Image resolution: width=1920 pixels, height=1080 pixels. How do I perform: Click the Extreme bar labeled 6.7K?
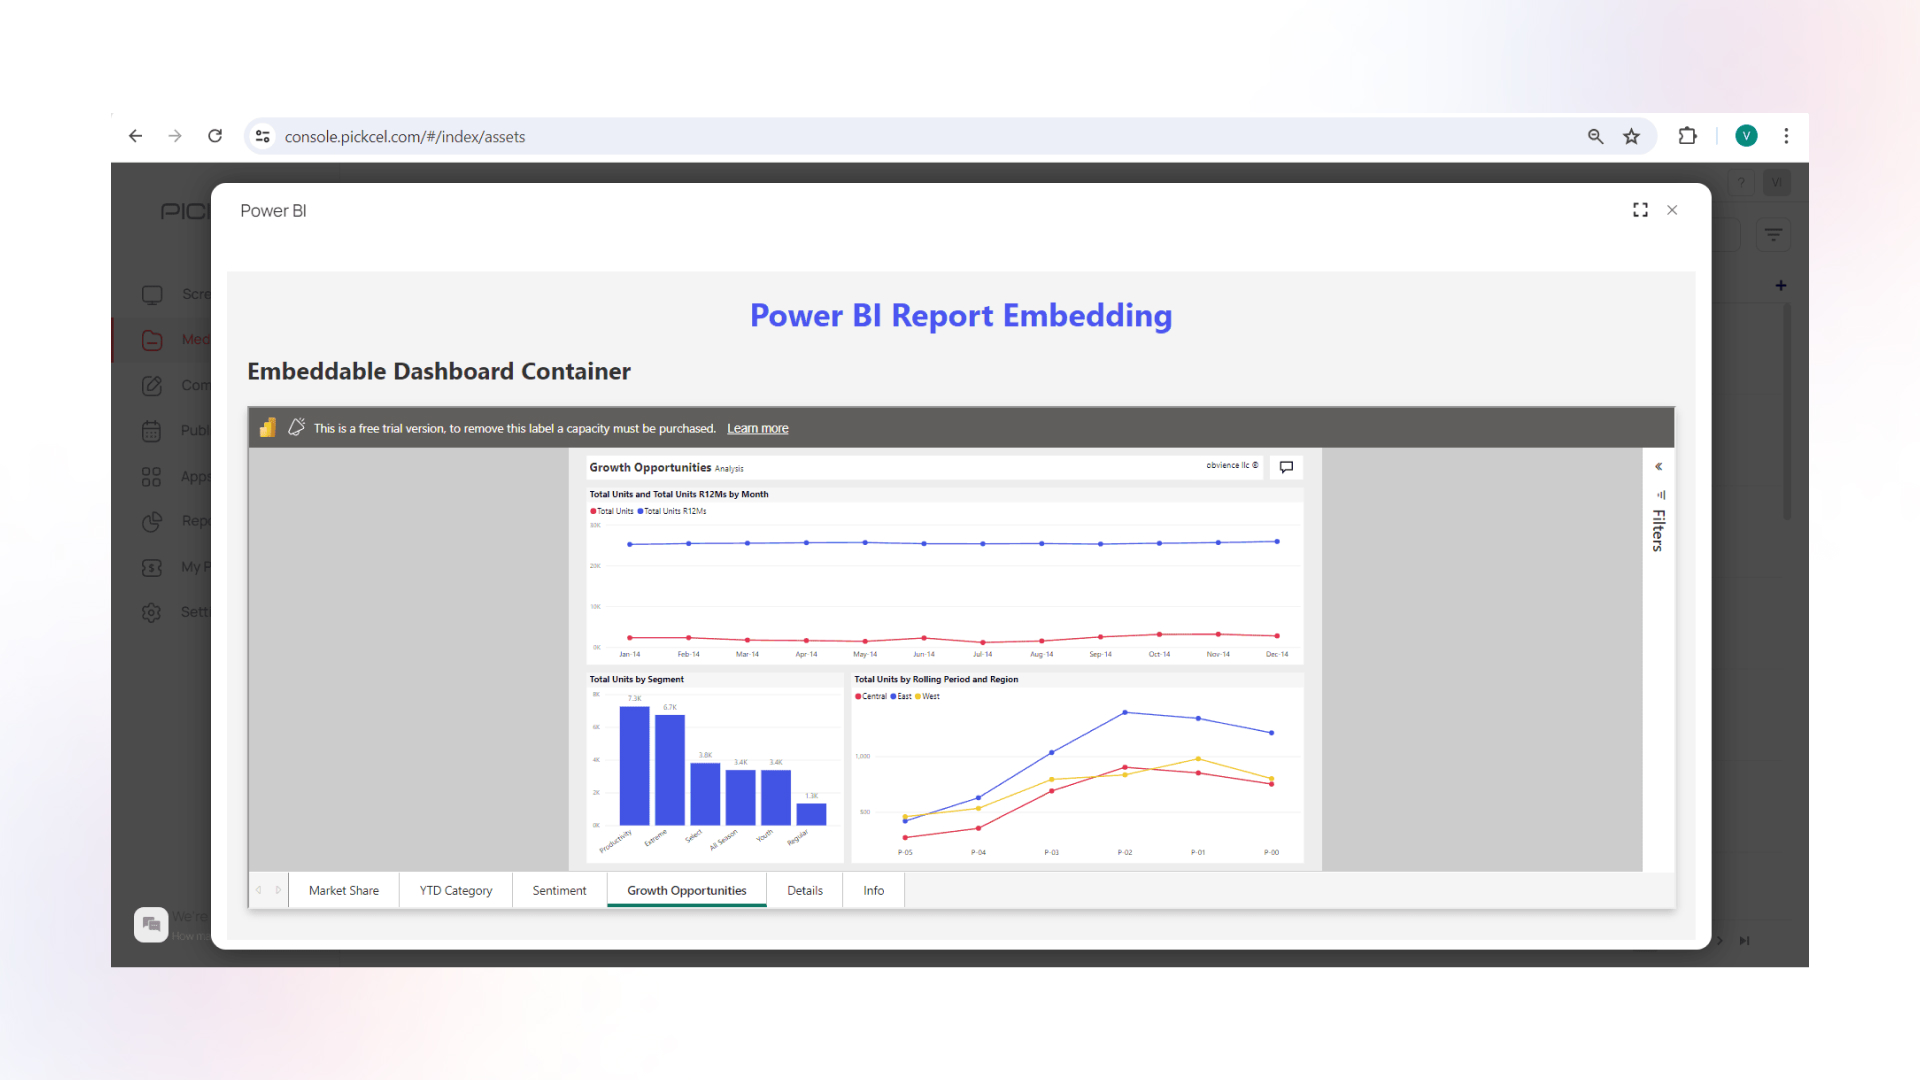click(x=670, y=769)
